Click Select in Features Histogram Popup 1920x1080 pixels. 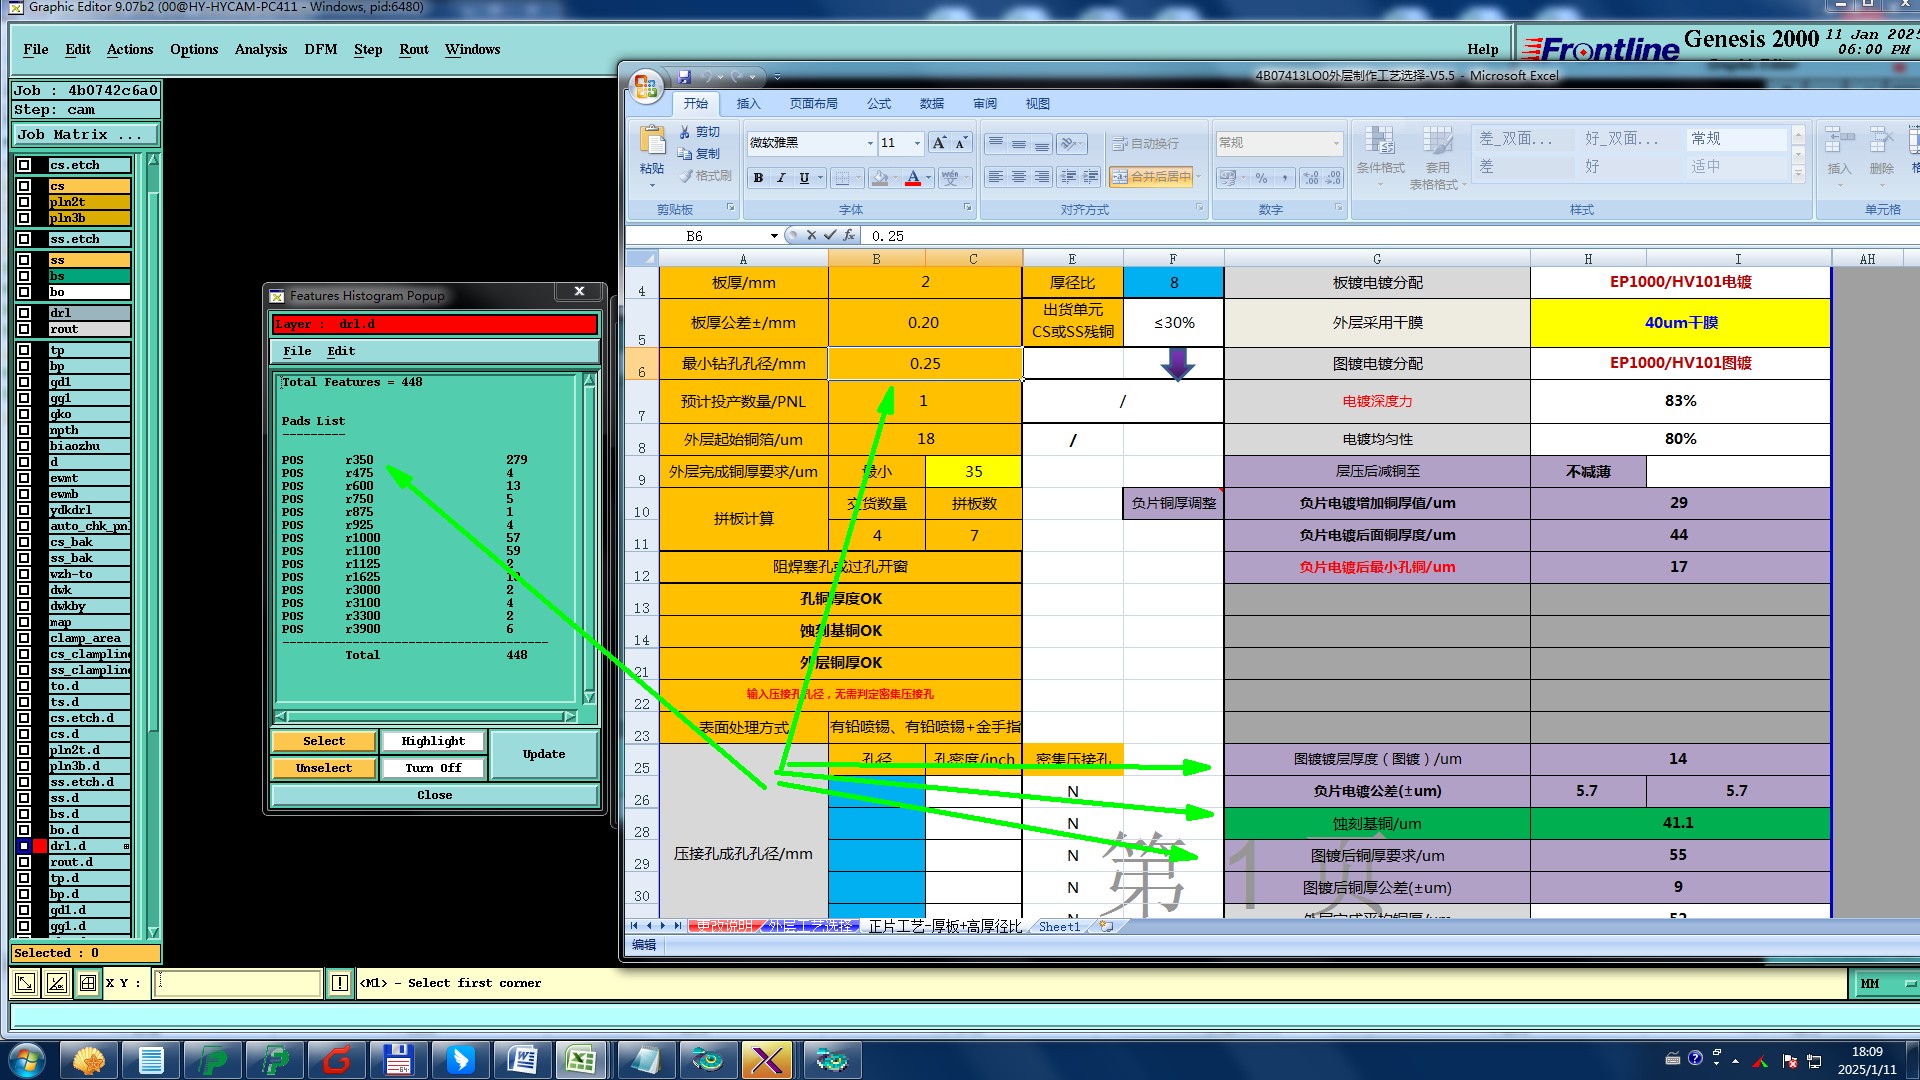(x=324, y=741)
